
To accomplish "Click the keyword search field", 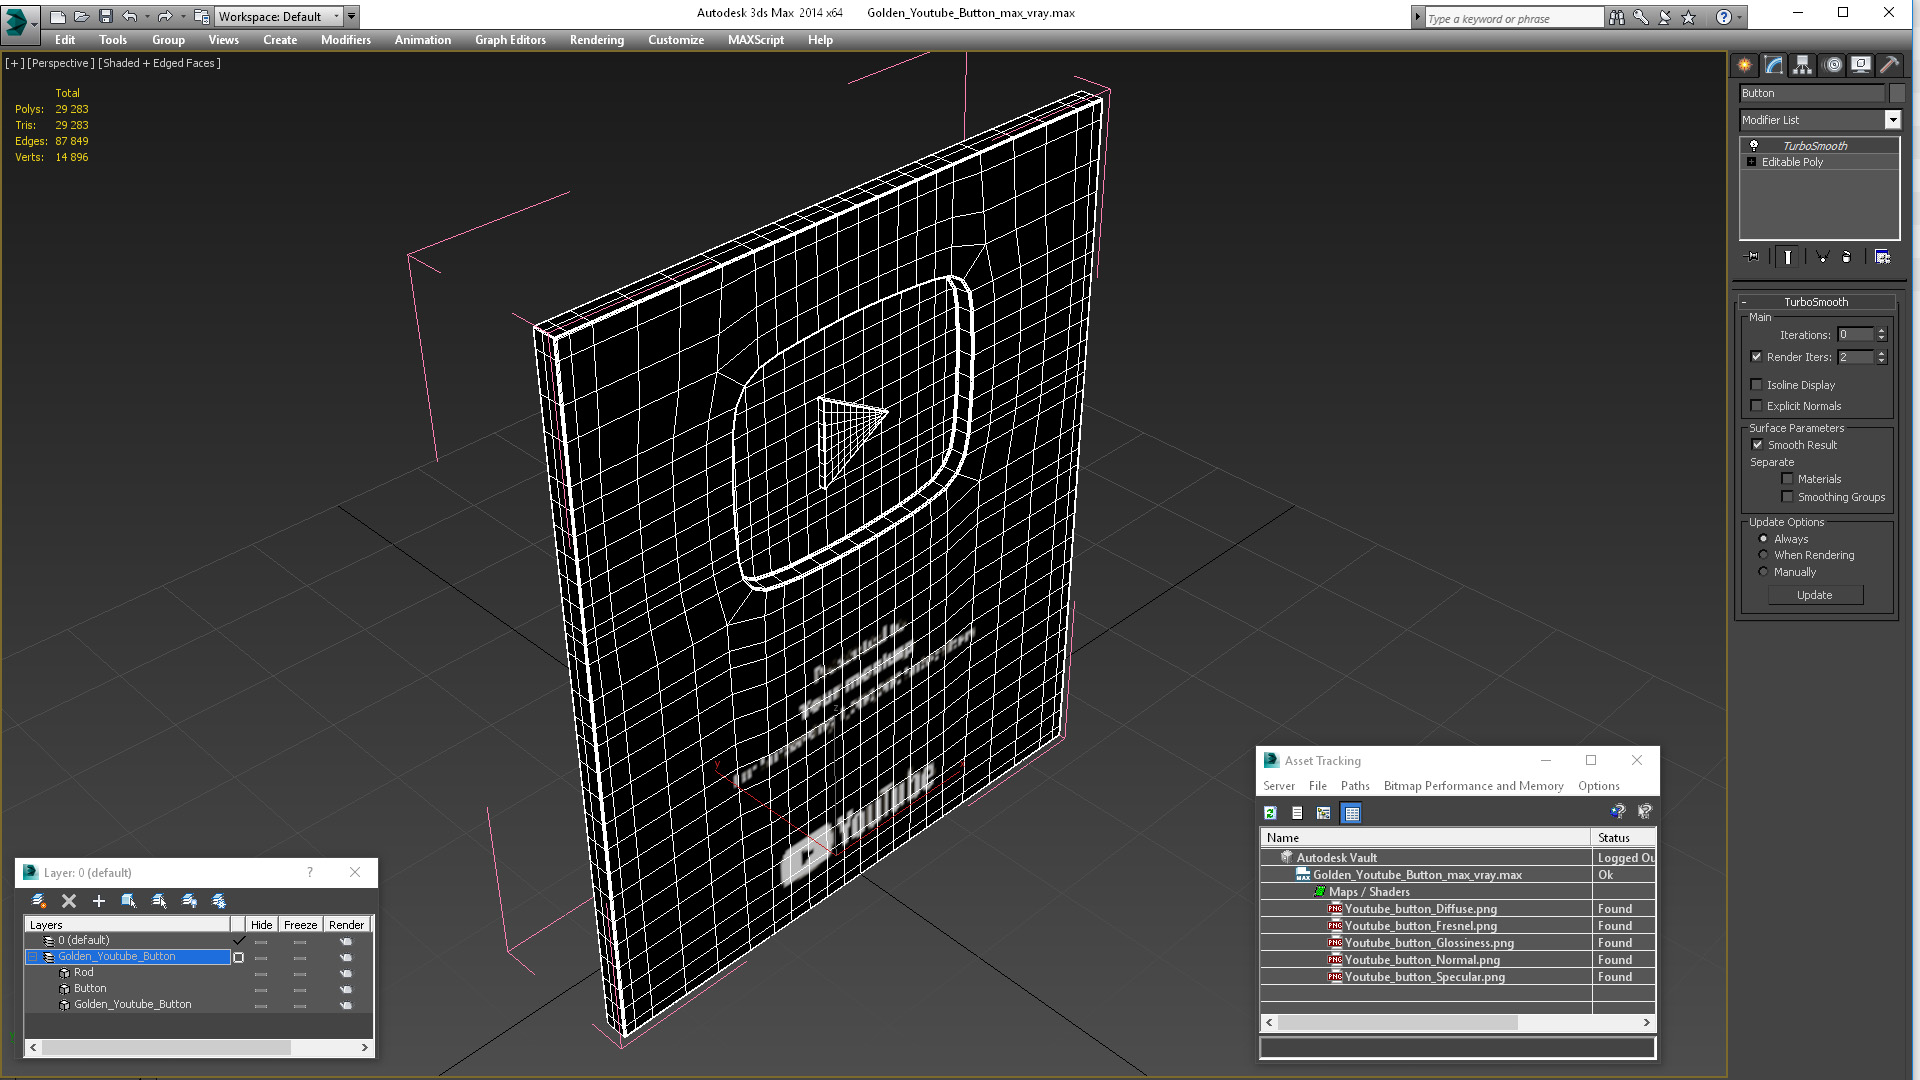I will pos(1512,18).
